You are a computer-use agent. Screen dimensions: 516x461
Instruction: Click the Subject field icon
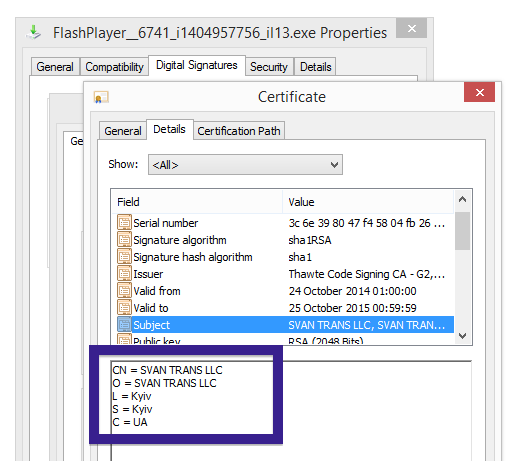click(124, 325)
